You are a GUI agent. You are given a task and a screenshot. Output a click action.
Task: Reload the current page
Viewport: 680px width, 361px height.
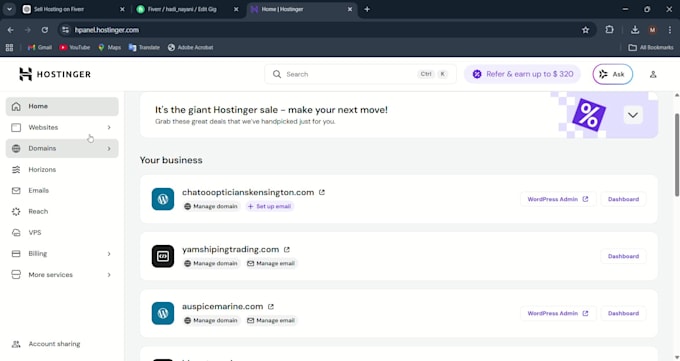(x=45, y=30)
